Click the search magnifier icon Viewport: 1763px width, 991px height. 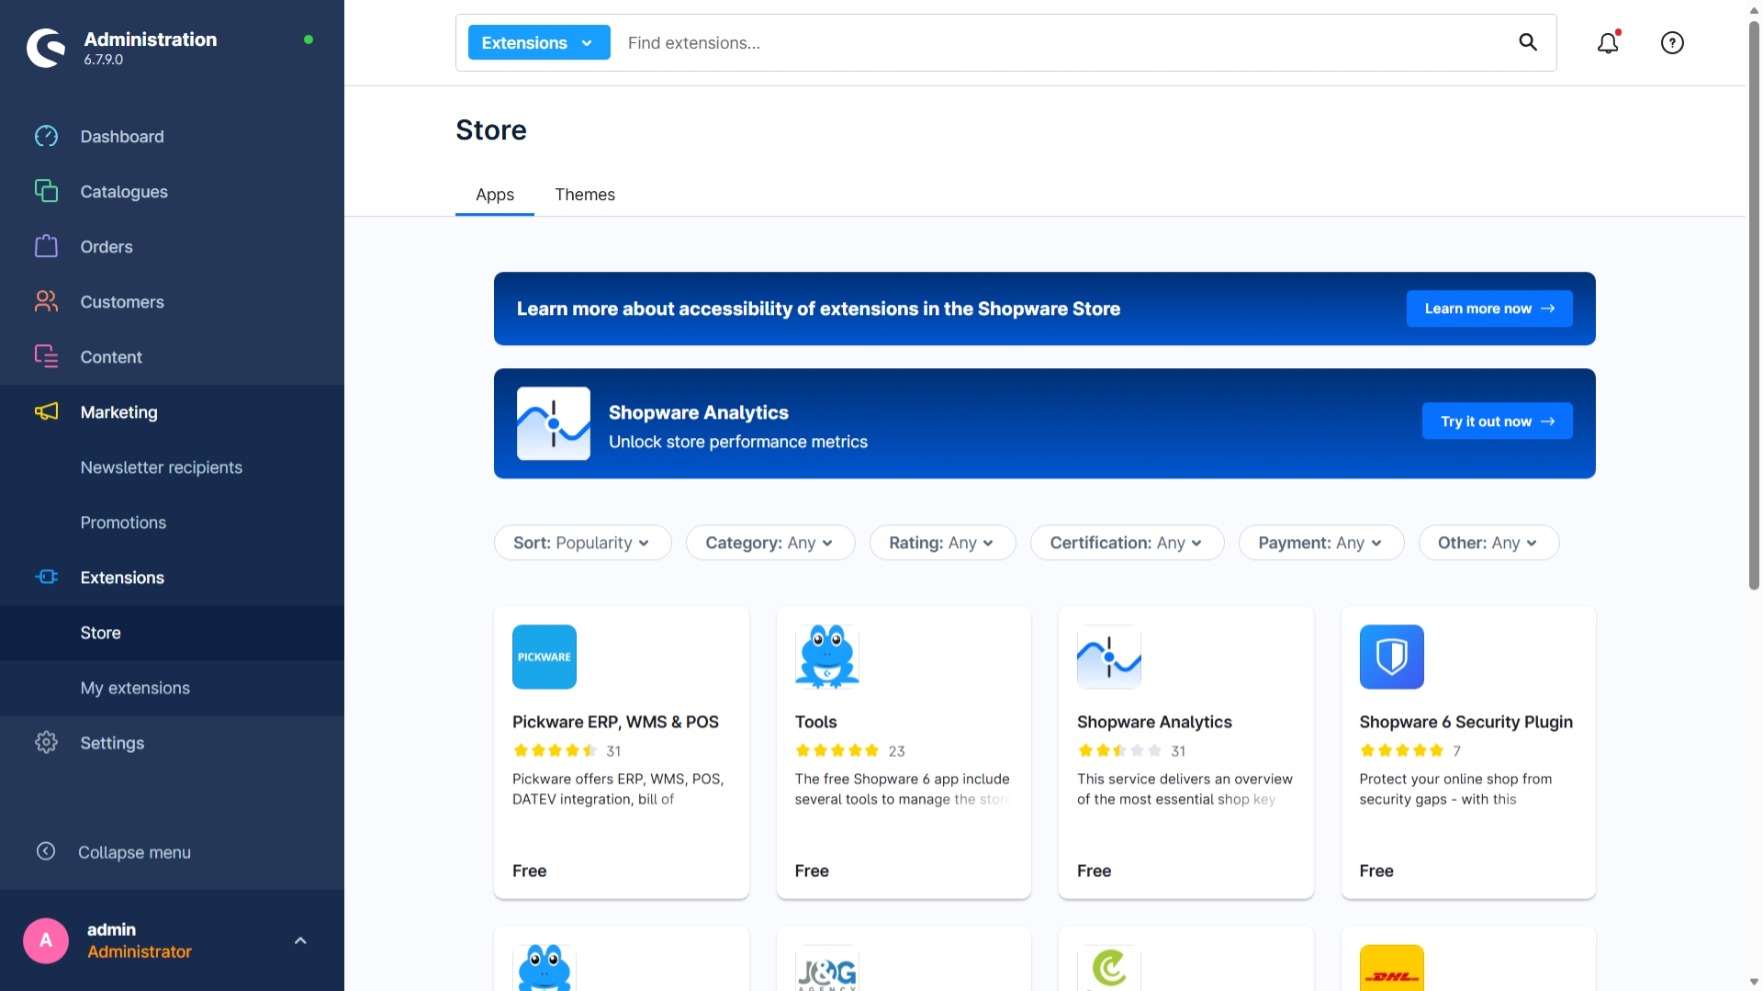click(x=1527, y=42)
